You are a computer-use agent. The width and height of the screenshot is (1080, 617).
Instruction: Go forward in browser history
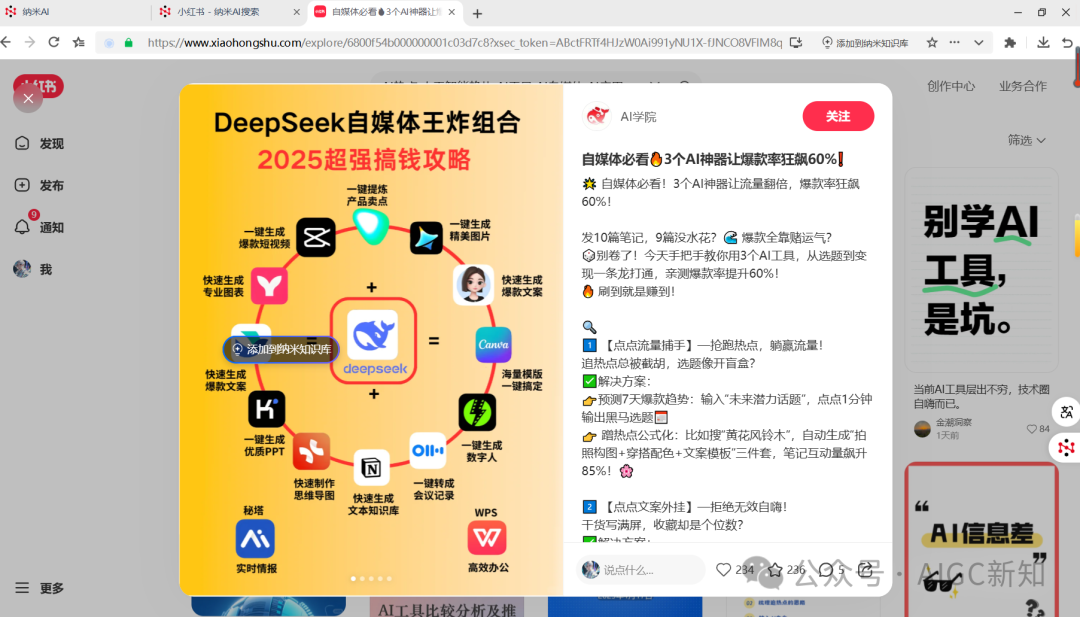[x=30, y=43]
